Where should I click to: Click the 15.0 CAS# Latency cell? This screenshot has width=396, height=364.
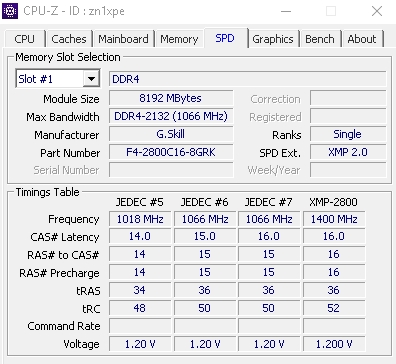click(x=205, y=236)
